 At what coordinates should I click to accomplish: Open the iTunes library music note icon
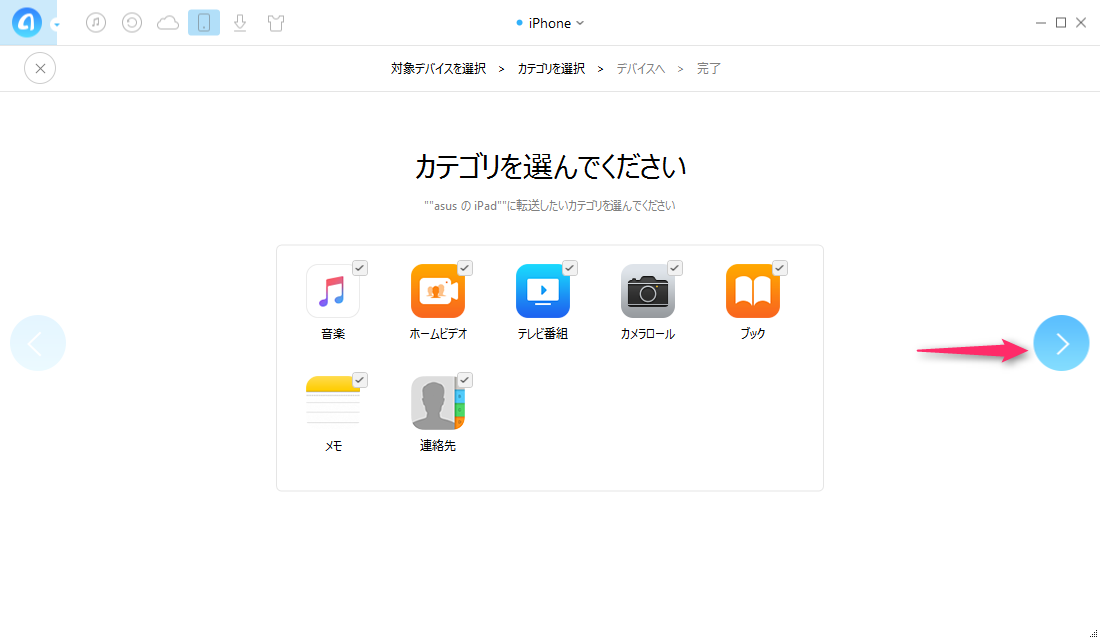96,22
